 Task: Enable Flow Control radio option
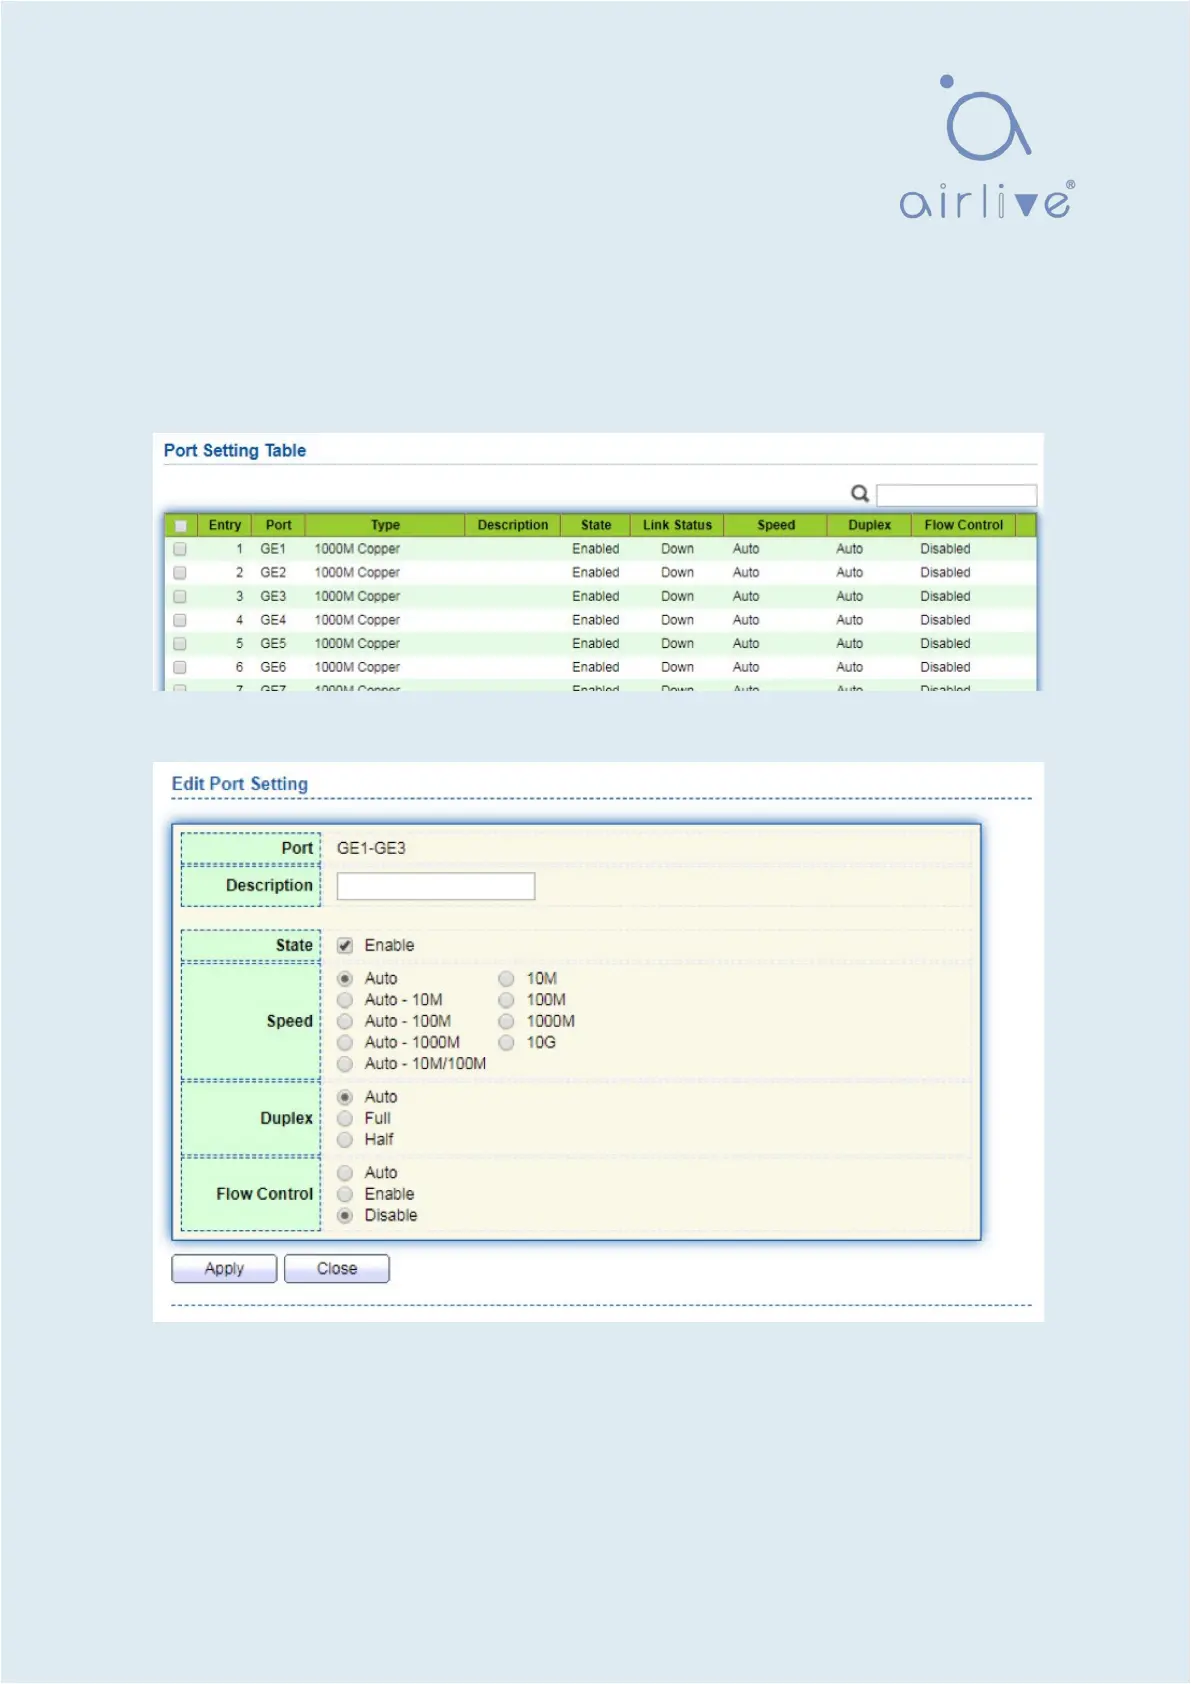tap(345, 1195)
